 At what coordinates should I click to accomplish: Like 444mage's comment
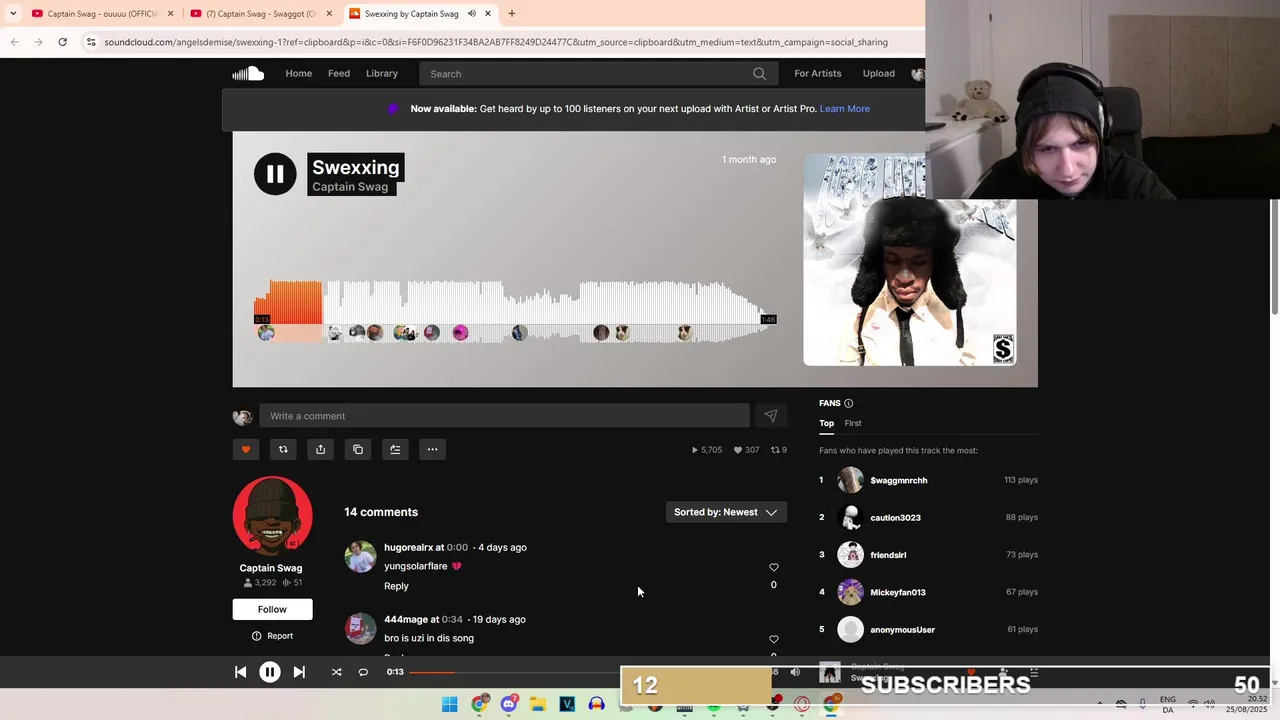tap(773, 639)
